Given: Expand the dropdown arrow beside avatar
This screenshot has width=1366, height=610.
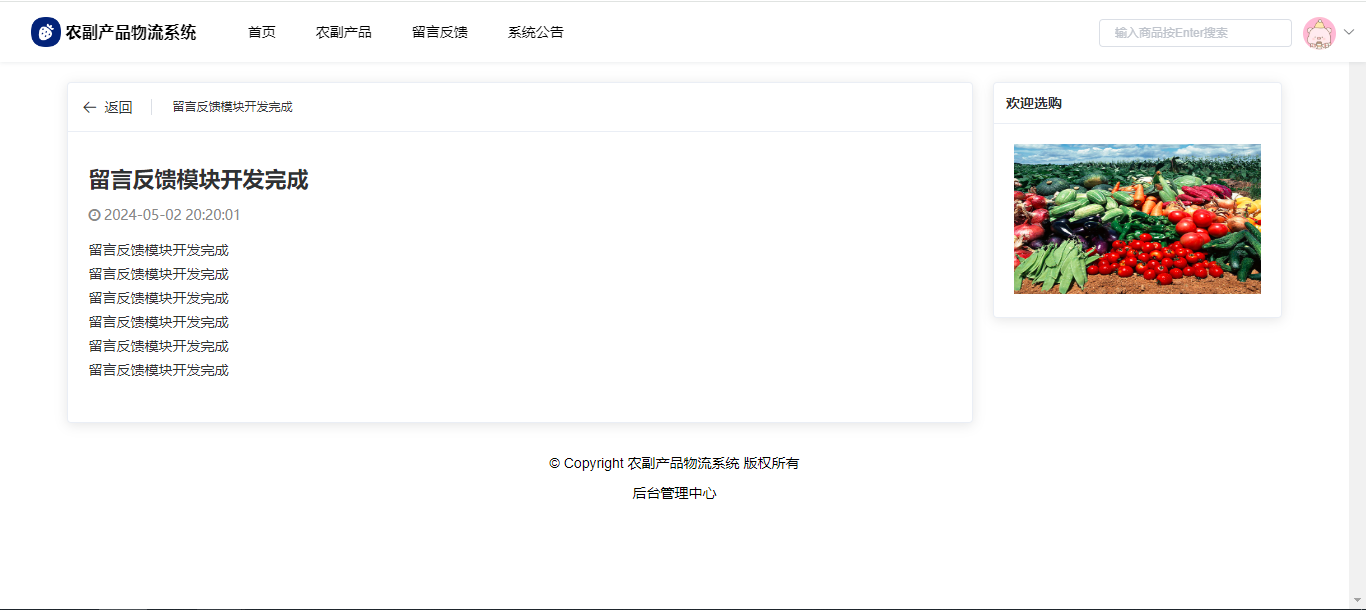Looking at the screenshot, I should [x=1348, y=32].
